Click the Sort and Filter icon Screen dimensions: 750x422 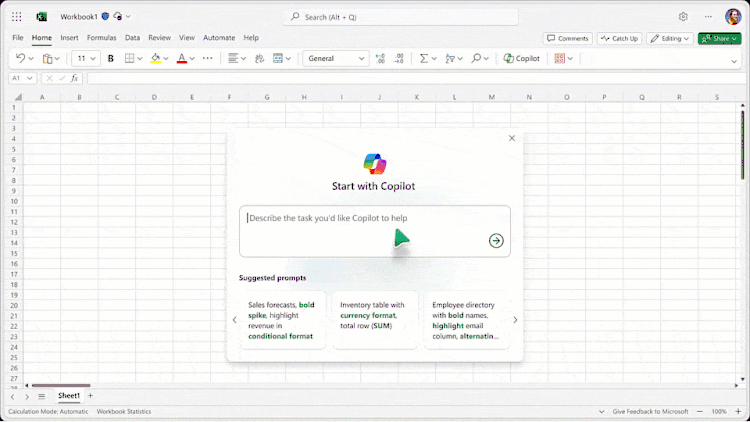point(450,58)
